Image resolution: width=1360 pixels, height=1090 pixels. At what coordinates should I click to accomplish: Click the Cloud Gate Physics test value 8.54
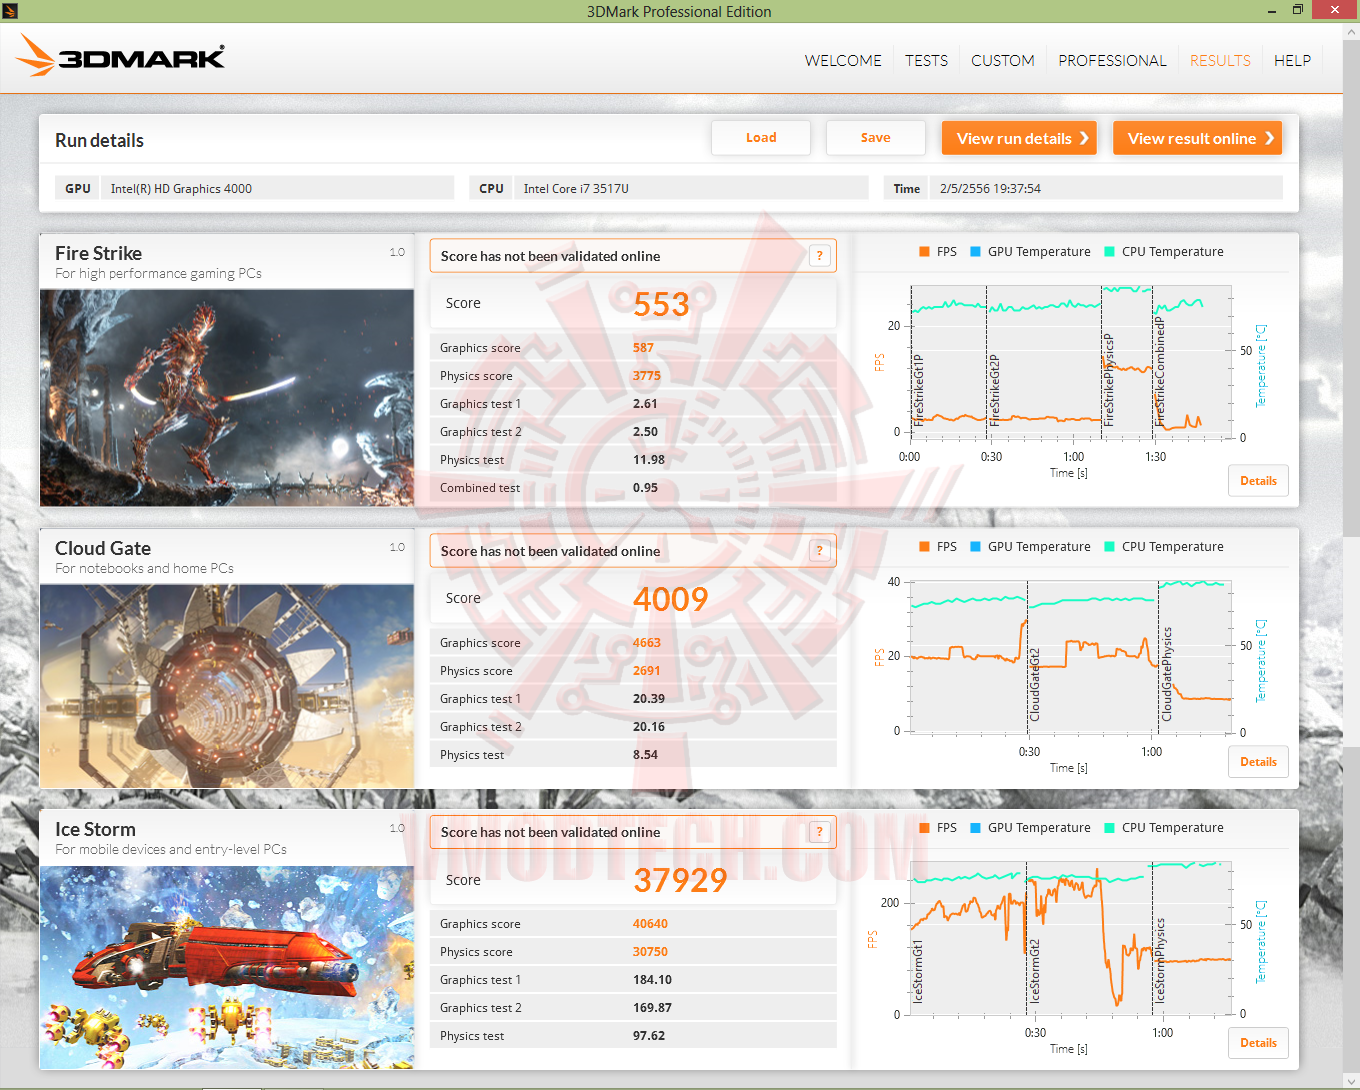[x=645, y=755]
